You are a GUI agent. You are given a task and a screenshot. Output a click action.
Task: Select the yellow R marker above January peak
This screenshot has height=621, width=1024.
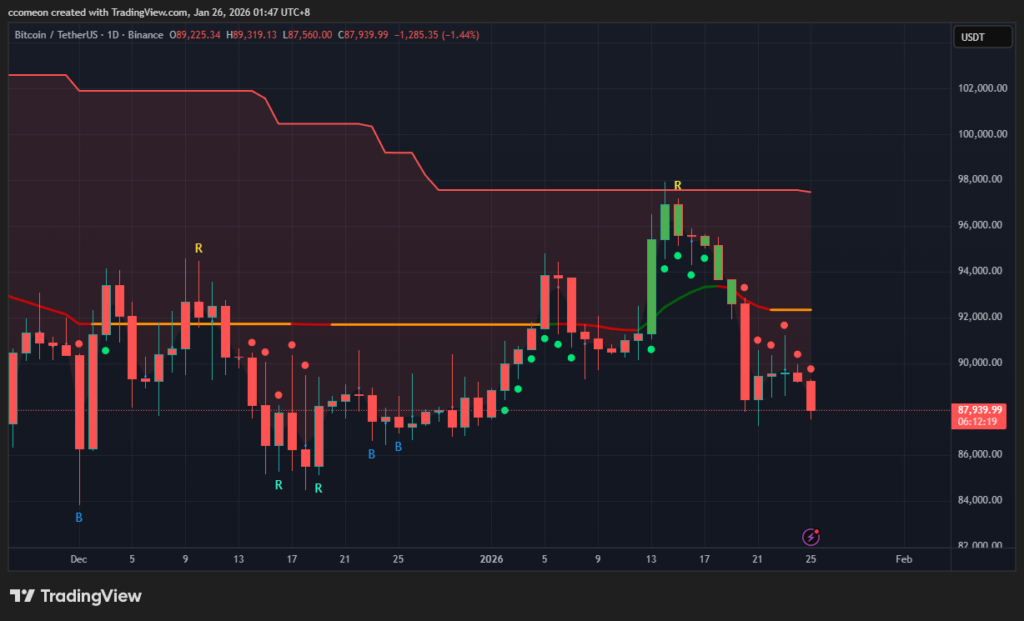point(677,186)
